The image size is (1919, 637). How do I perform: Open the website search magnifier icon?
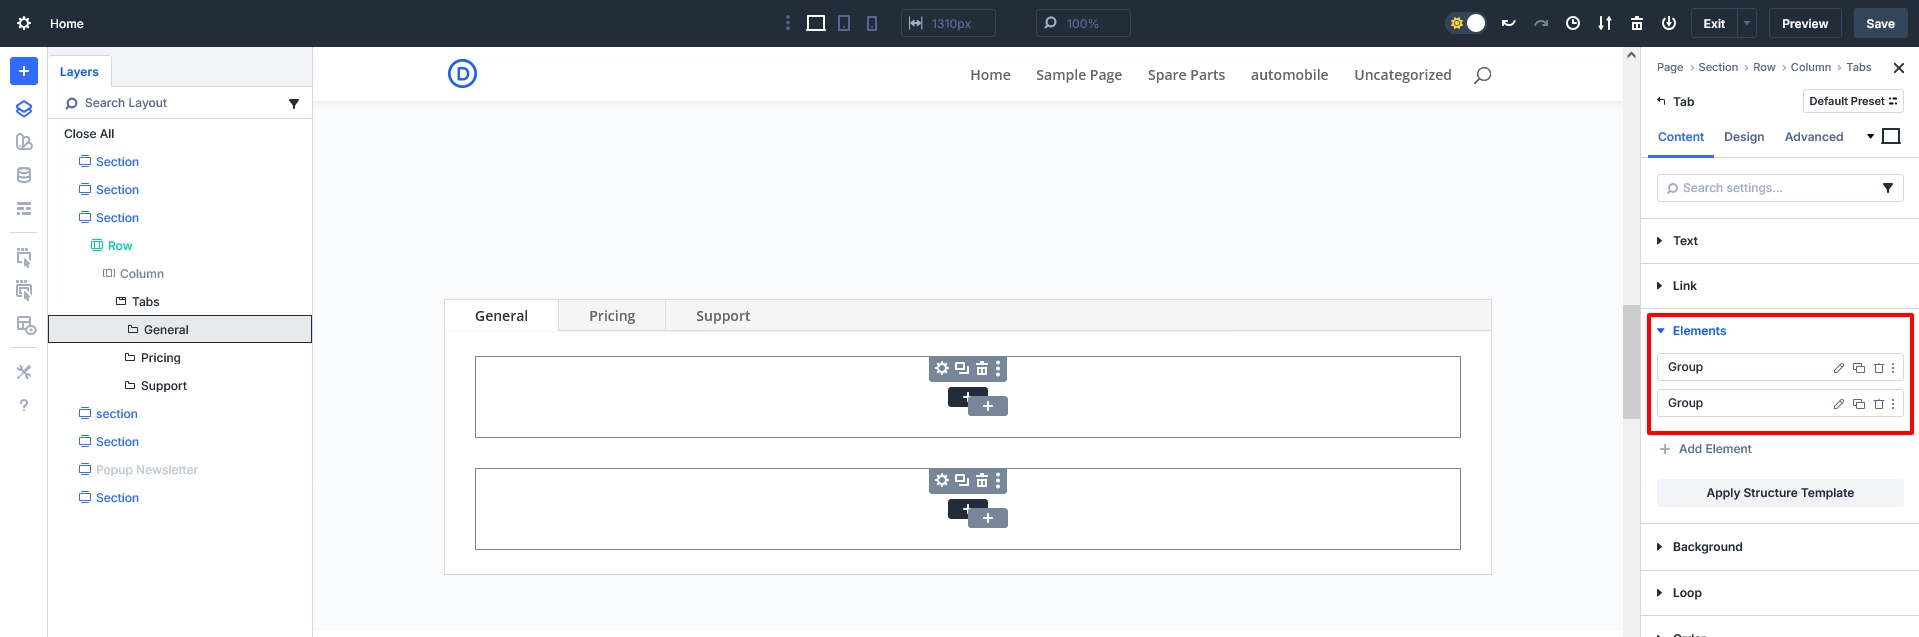tap(1483, 75)
